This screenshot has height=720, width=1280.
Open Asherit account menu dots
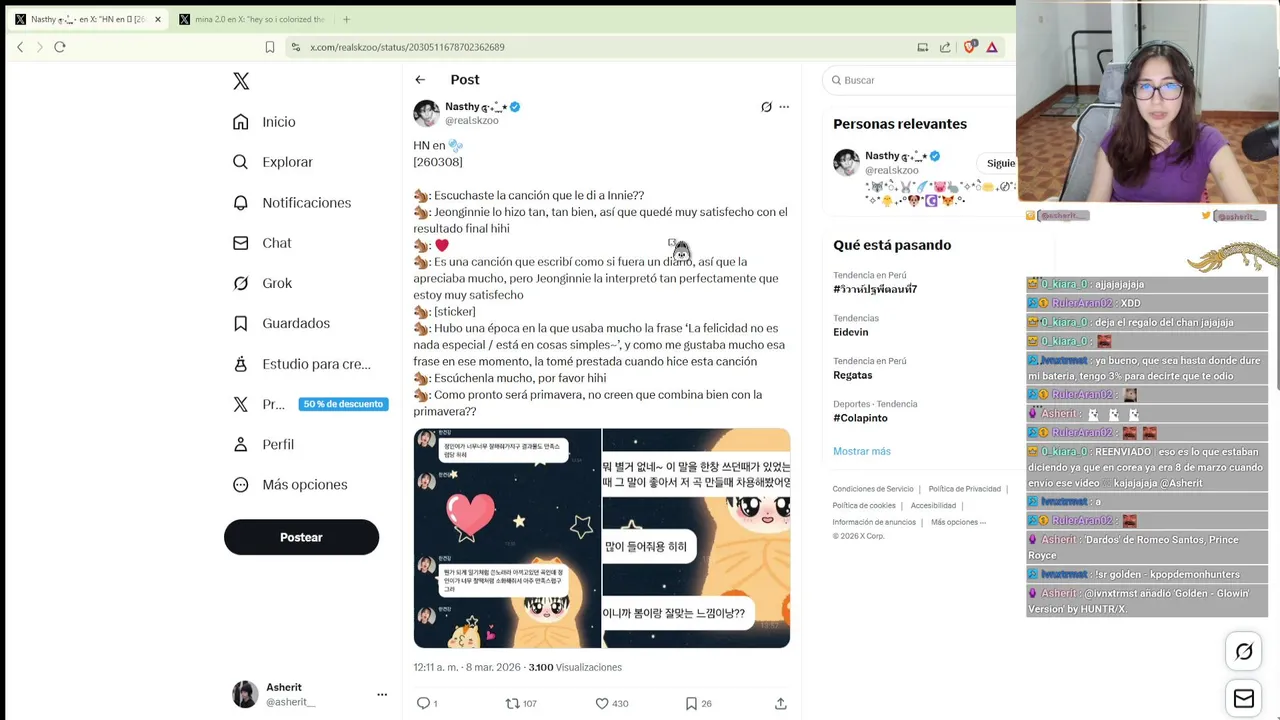382,694
